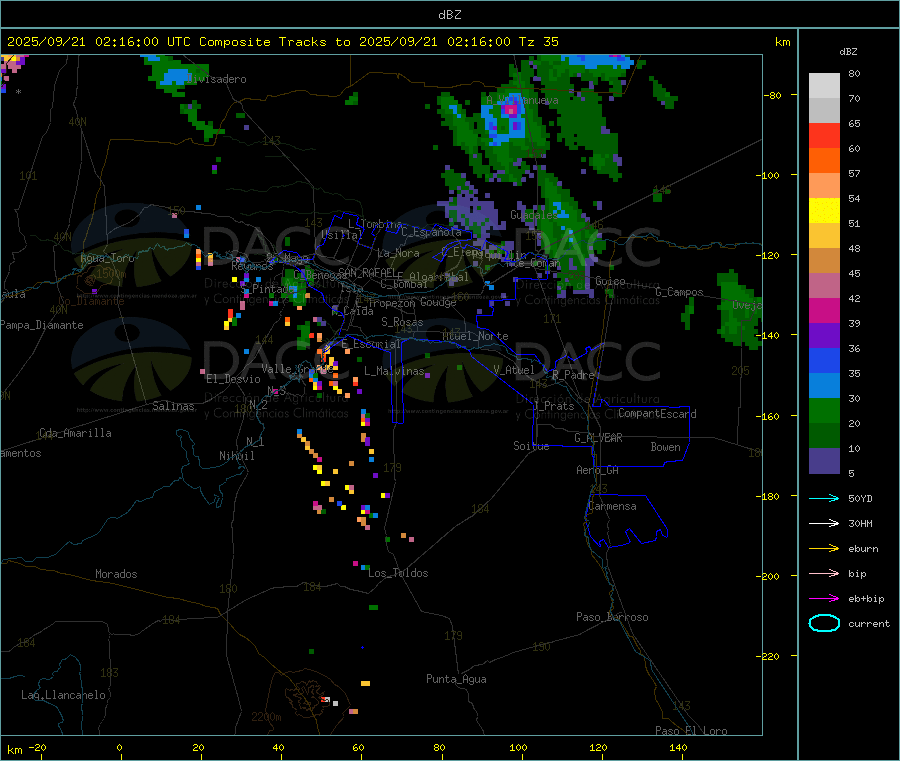Click the La_Nora place label
This screenshot has width=900, height=761.
pyautogui.click(x=398, y=253)
